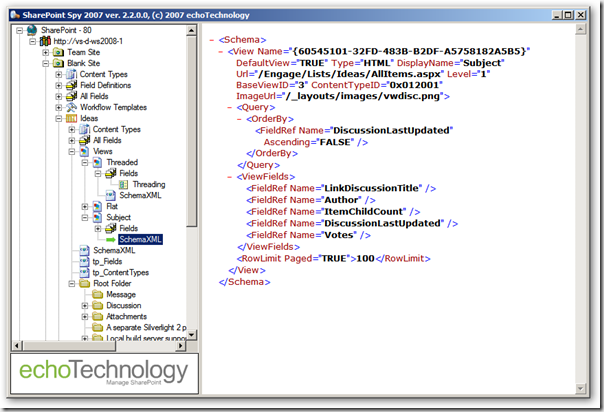Select the Flat view item

[112, 206]
